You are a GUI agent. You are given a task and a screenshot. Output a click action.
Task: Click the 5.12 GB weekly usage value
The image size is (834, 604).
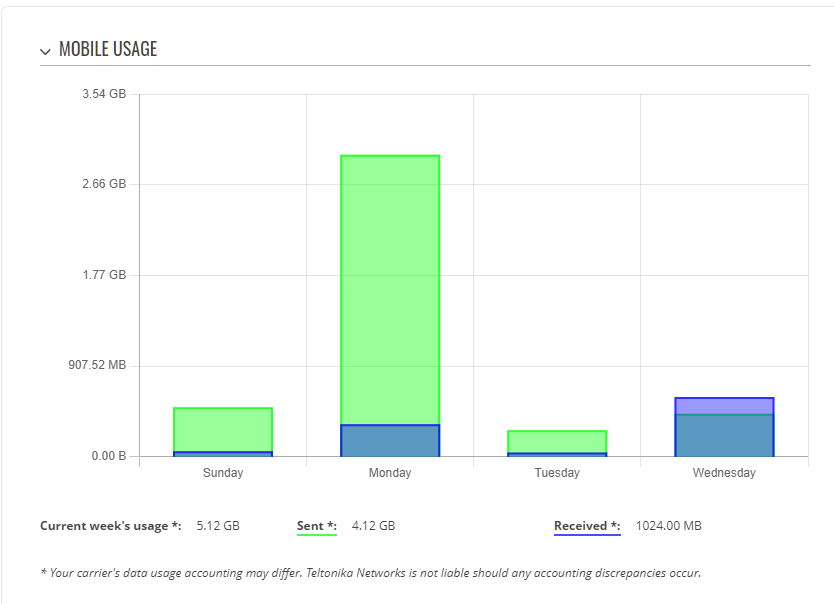(218, 525)
